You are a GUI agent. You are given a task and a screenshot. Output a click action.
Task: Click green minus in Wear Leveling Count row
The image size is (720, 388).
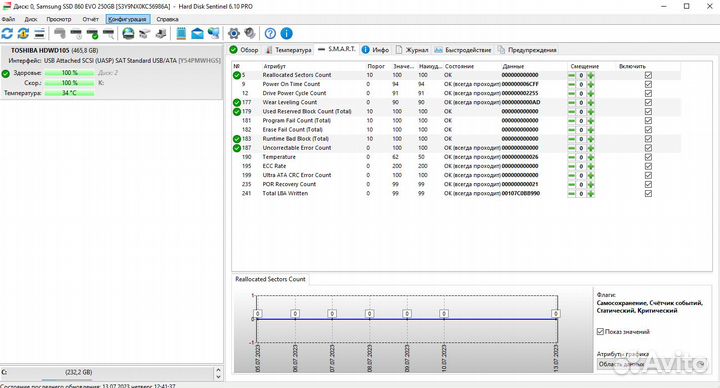click(572, 102)
